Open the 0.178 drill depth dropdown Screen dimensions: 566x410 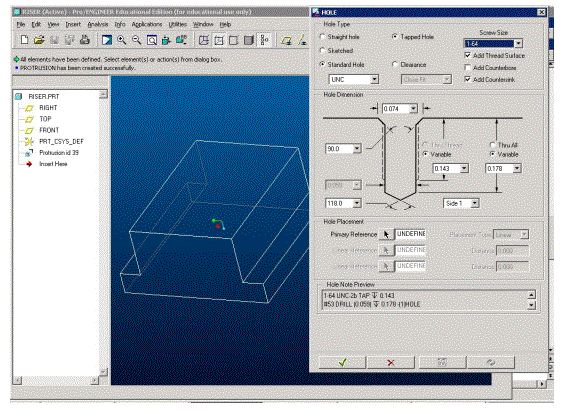click(517, 168)
